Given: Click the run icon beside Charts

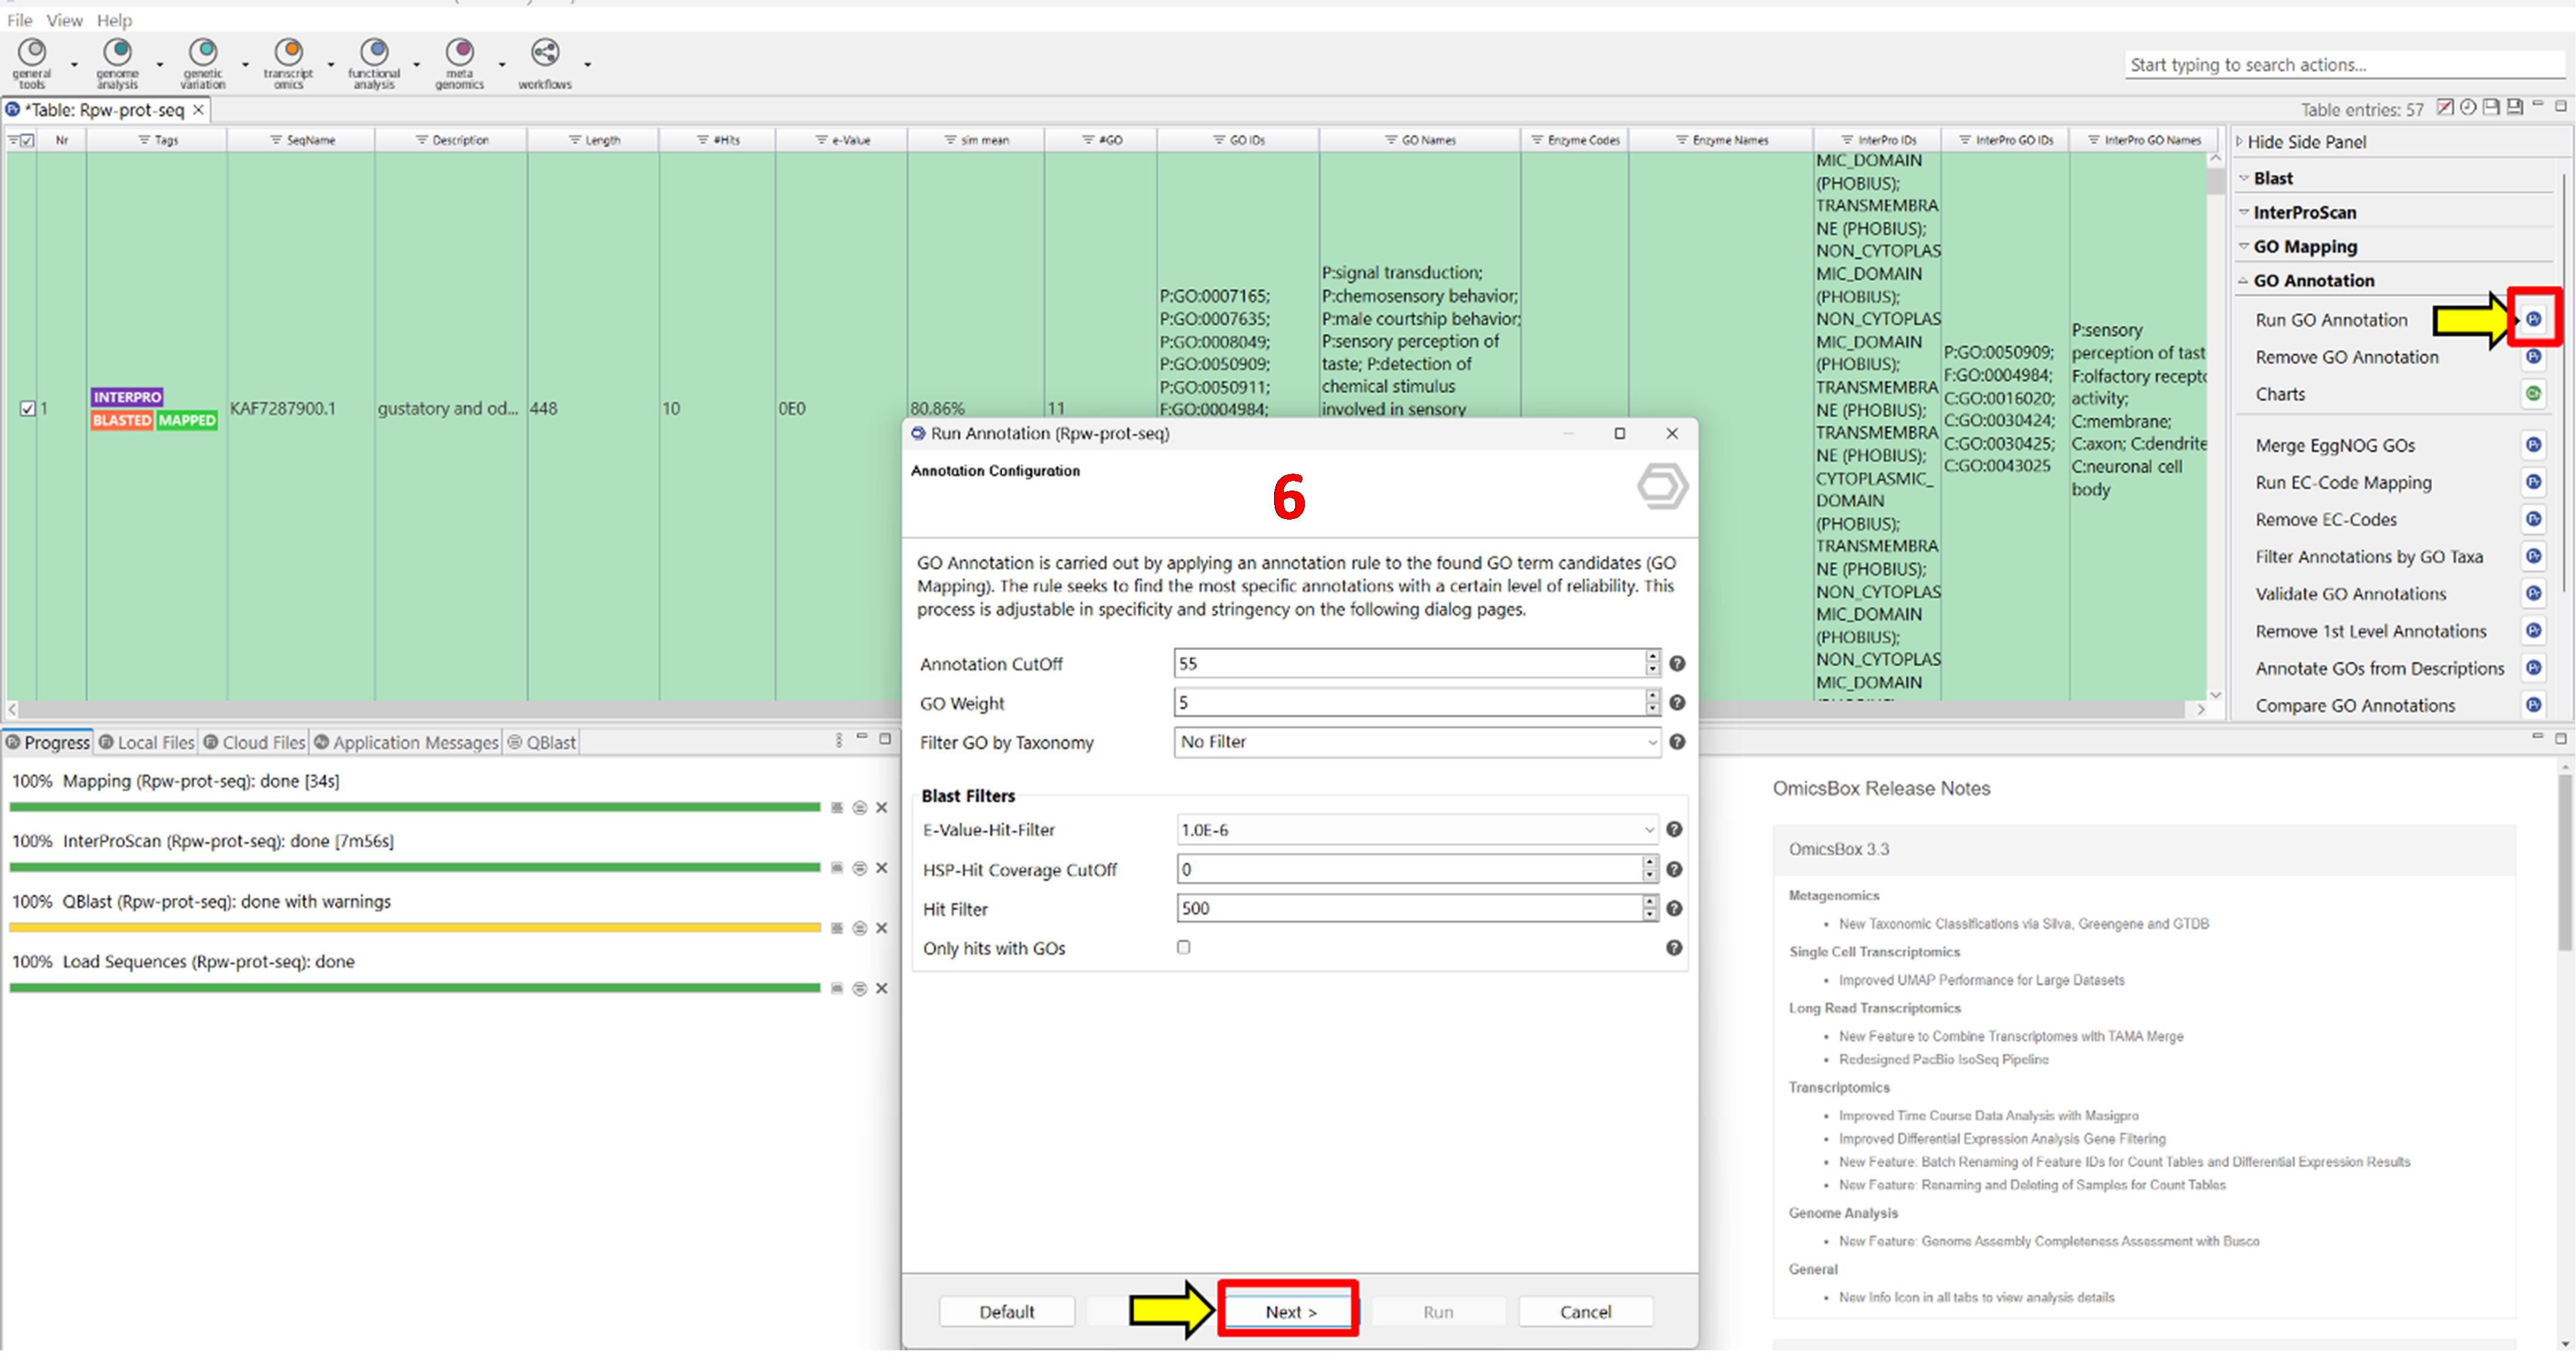Looking at the screenshot, I should coord(2533,394).
